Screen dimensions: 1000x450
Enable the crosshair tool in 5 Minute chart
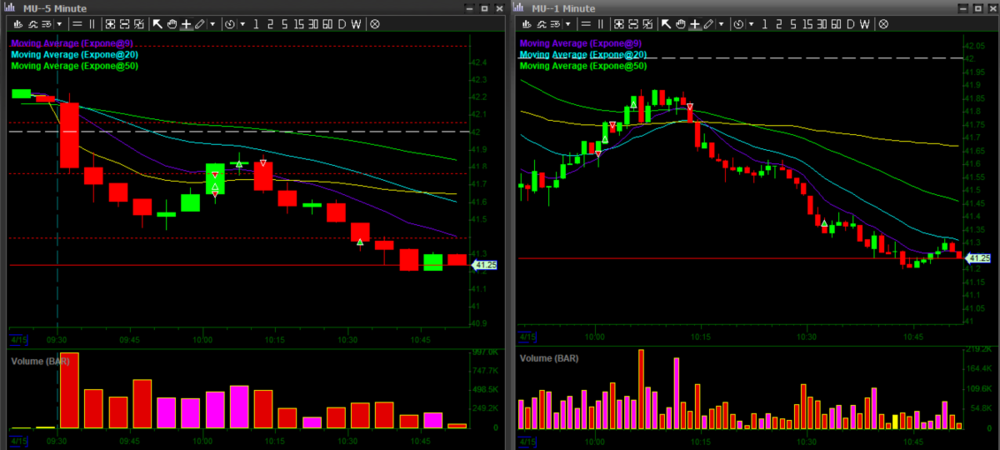coord(186,23)
